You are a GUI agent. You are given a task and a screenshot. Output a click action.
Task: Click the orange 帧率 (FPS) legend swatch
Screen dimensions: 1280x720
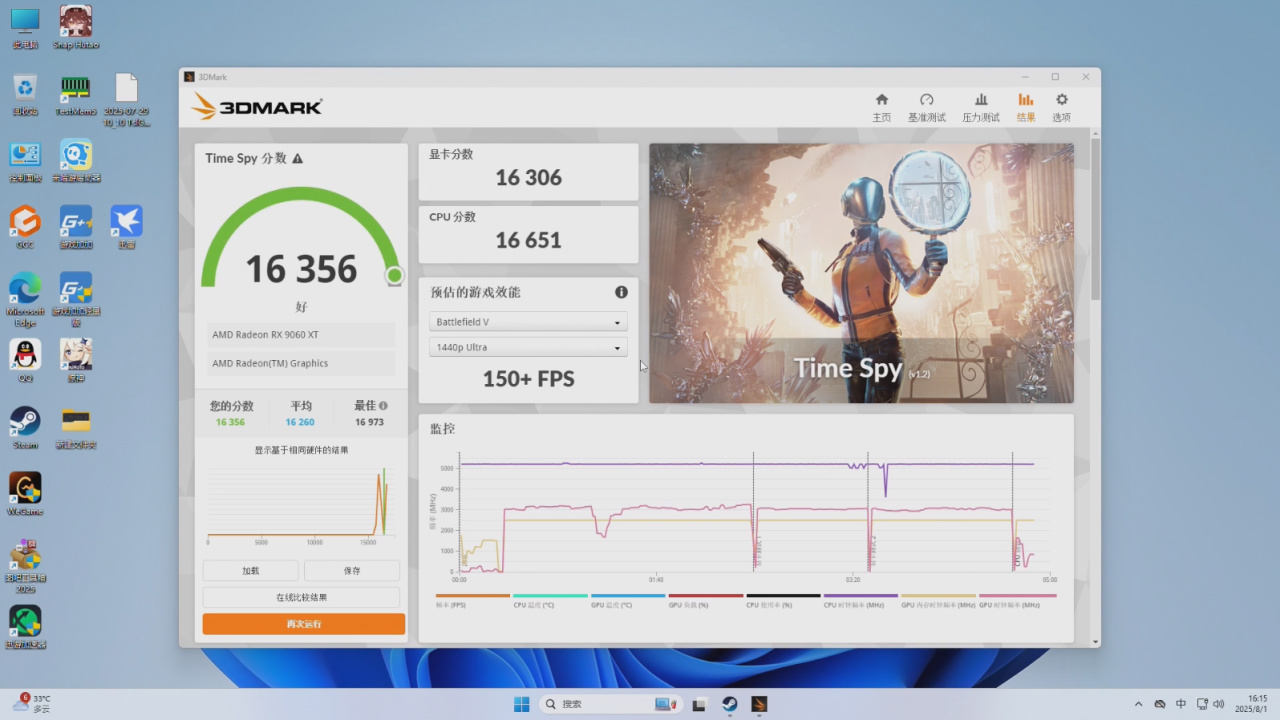coord(473,596)
